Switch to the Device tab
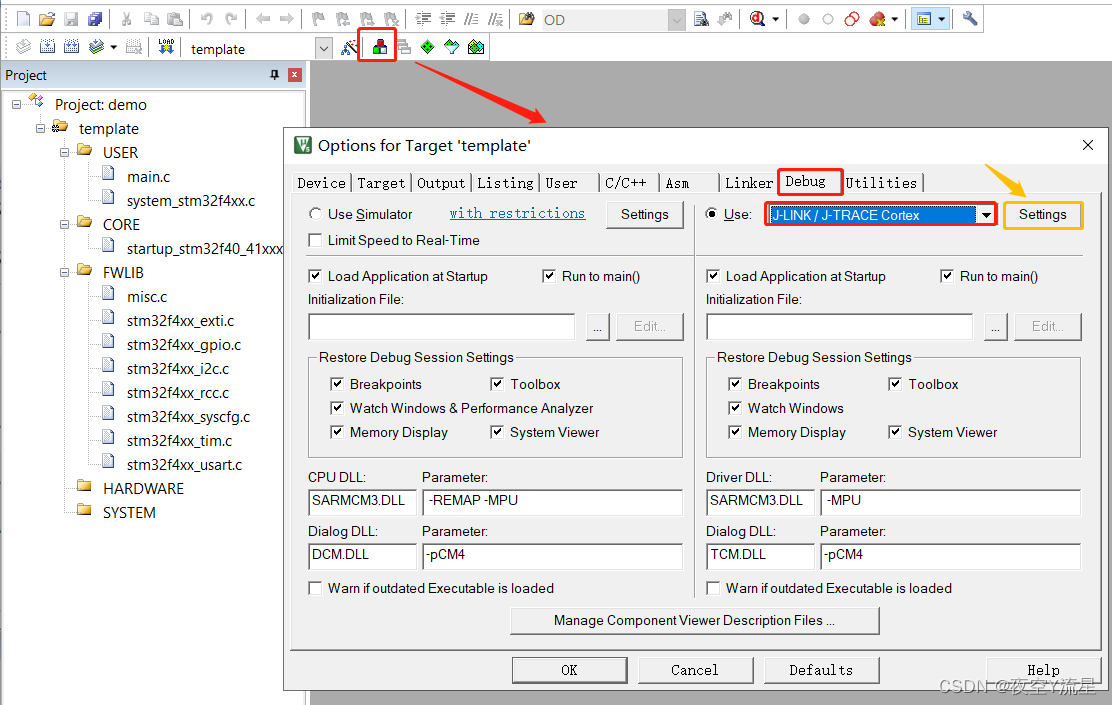The width and height of the screenshot is (1112, 705). coord(321,183)
